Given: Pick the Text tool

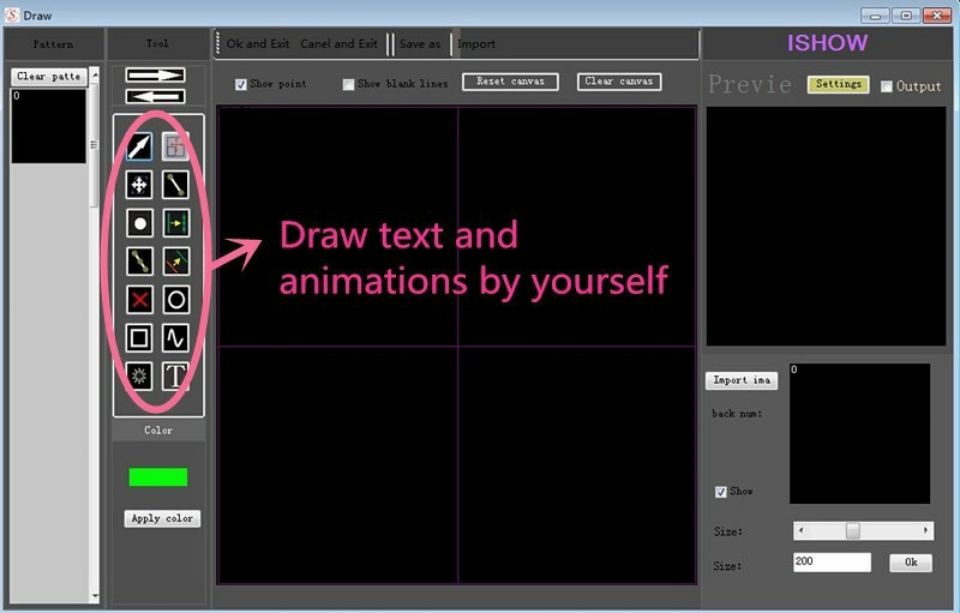Looking at the screenshot, I should (176, 377).
